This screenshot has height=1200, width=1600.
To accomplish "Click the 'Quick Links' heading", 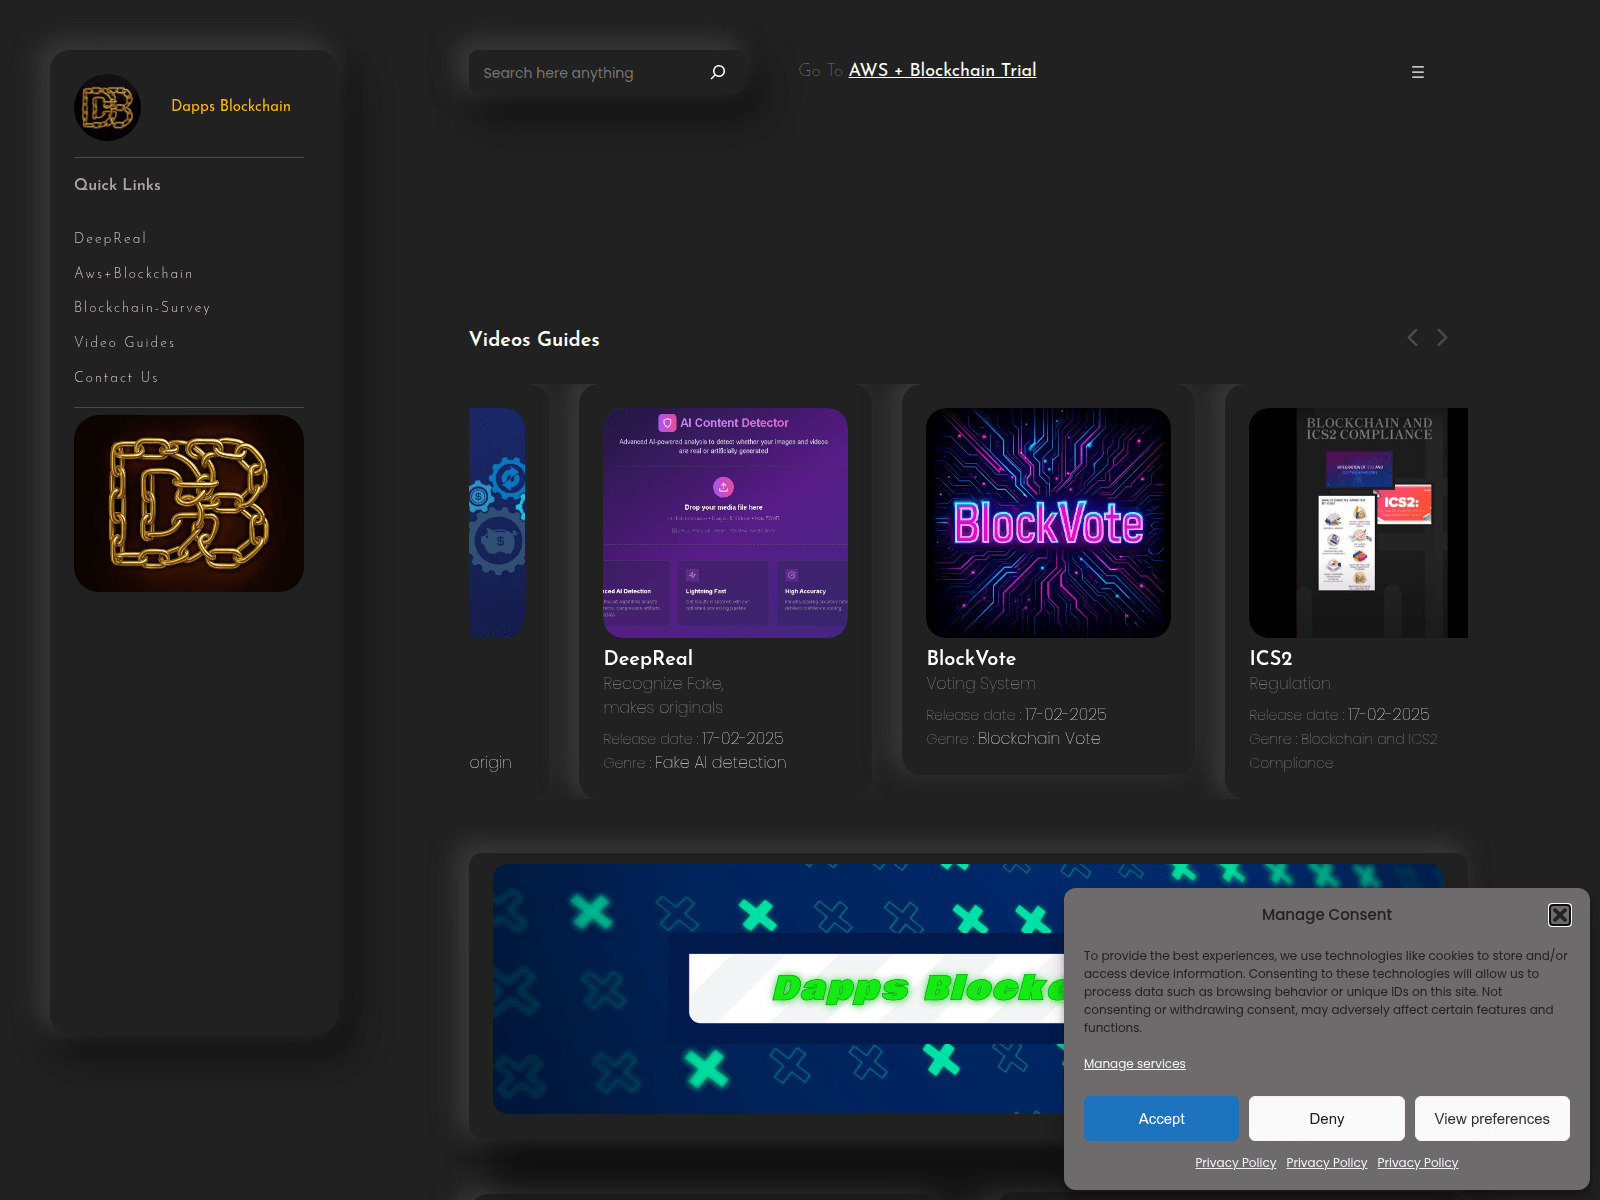I will coord(117,184).
